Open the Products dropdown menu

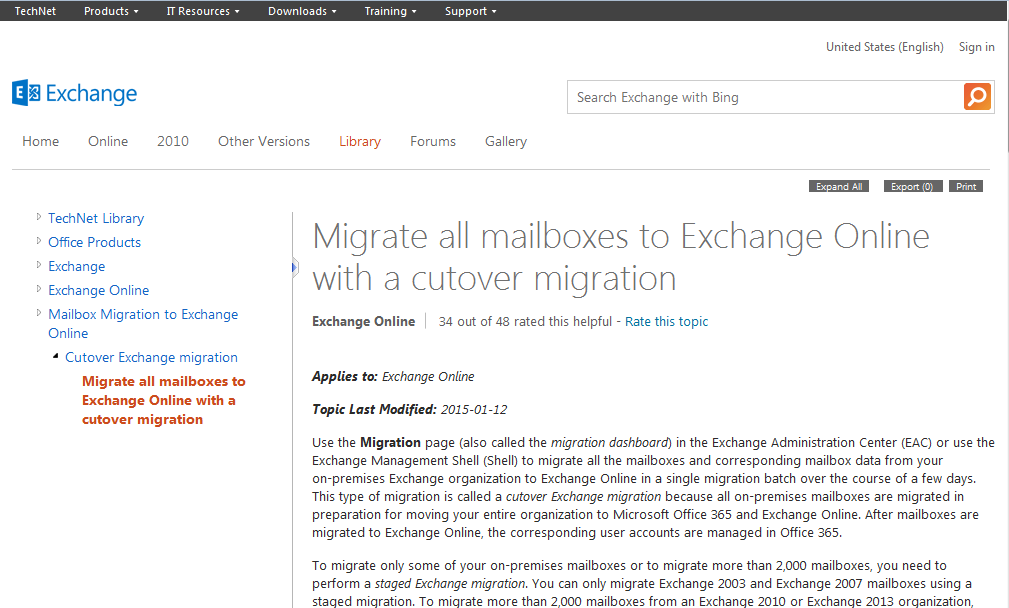coord(111,11)
